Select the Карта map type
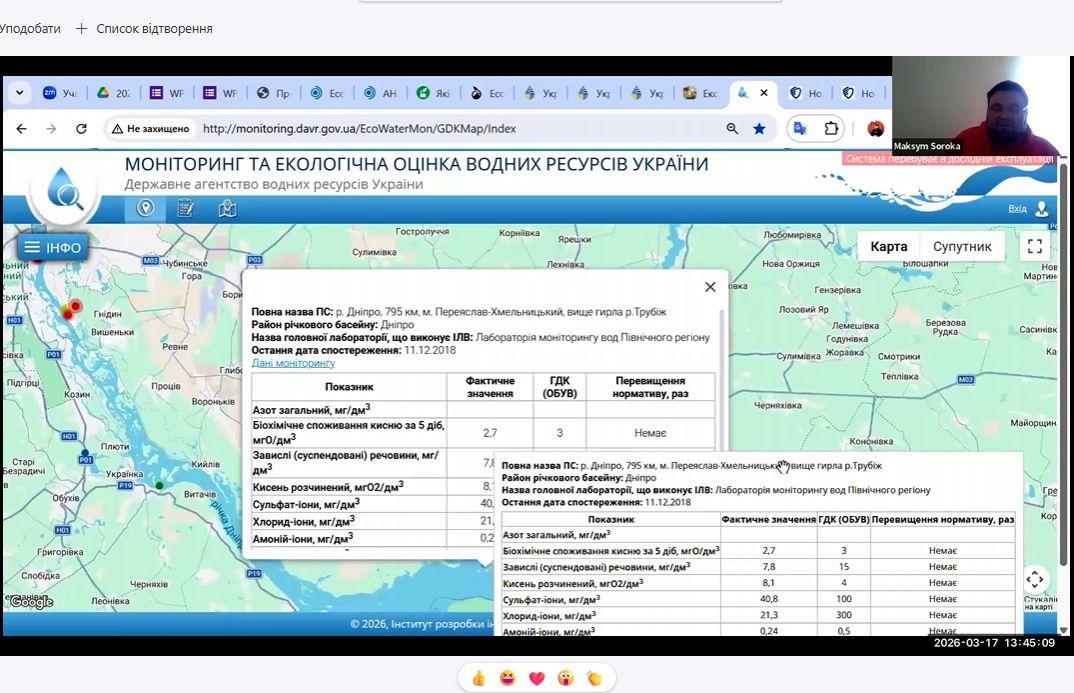This screenshot has height=693, width=1074. tap(889, 246)
